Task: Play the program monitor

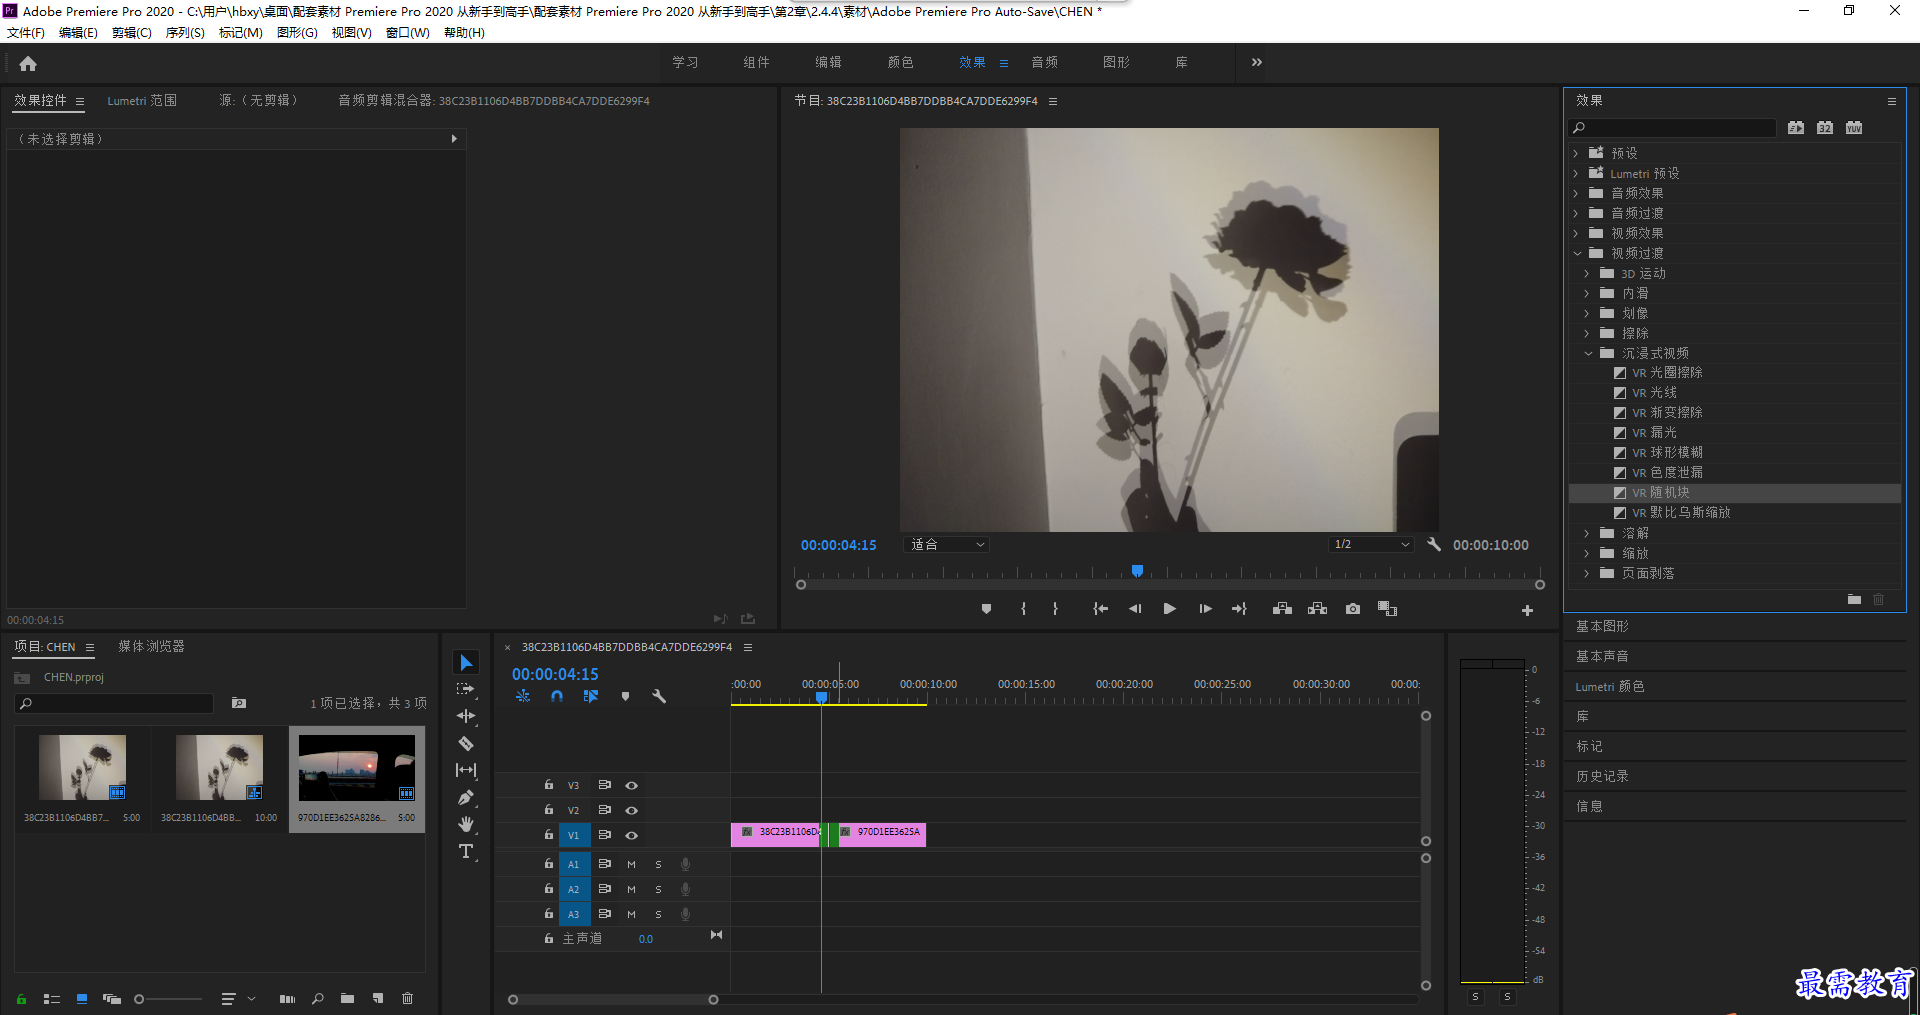Action: (1170, 609)
